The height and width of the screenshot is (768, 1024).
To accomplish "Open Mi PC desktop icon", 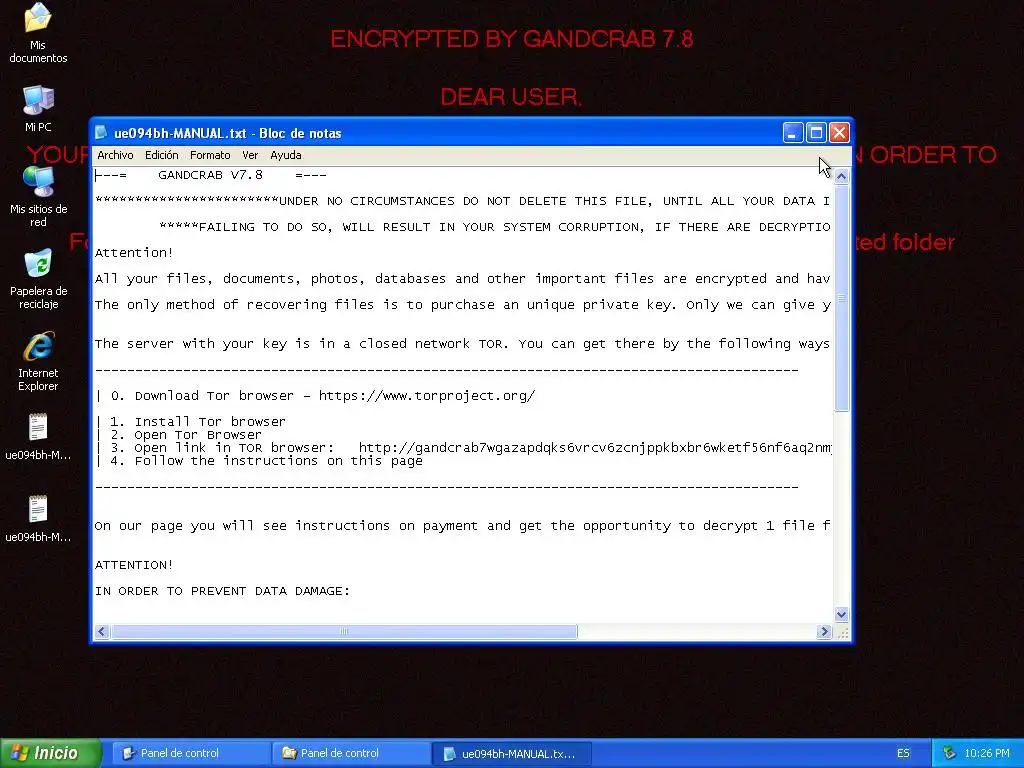I will click(x=38, y=108).
